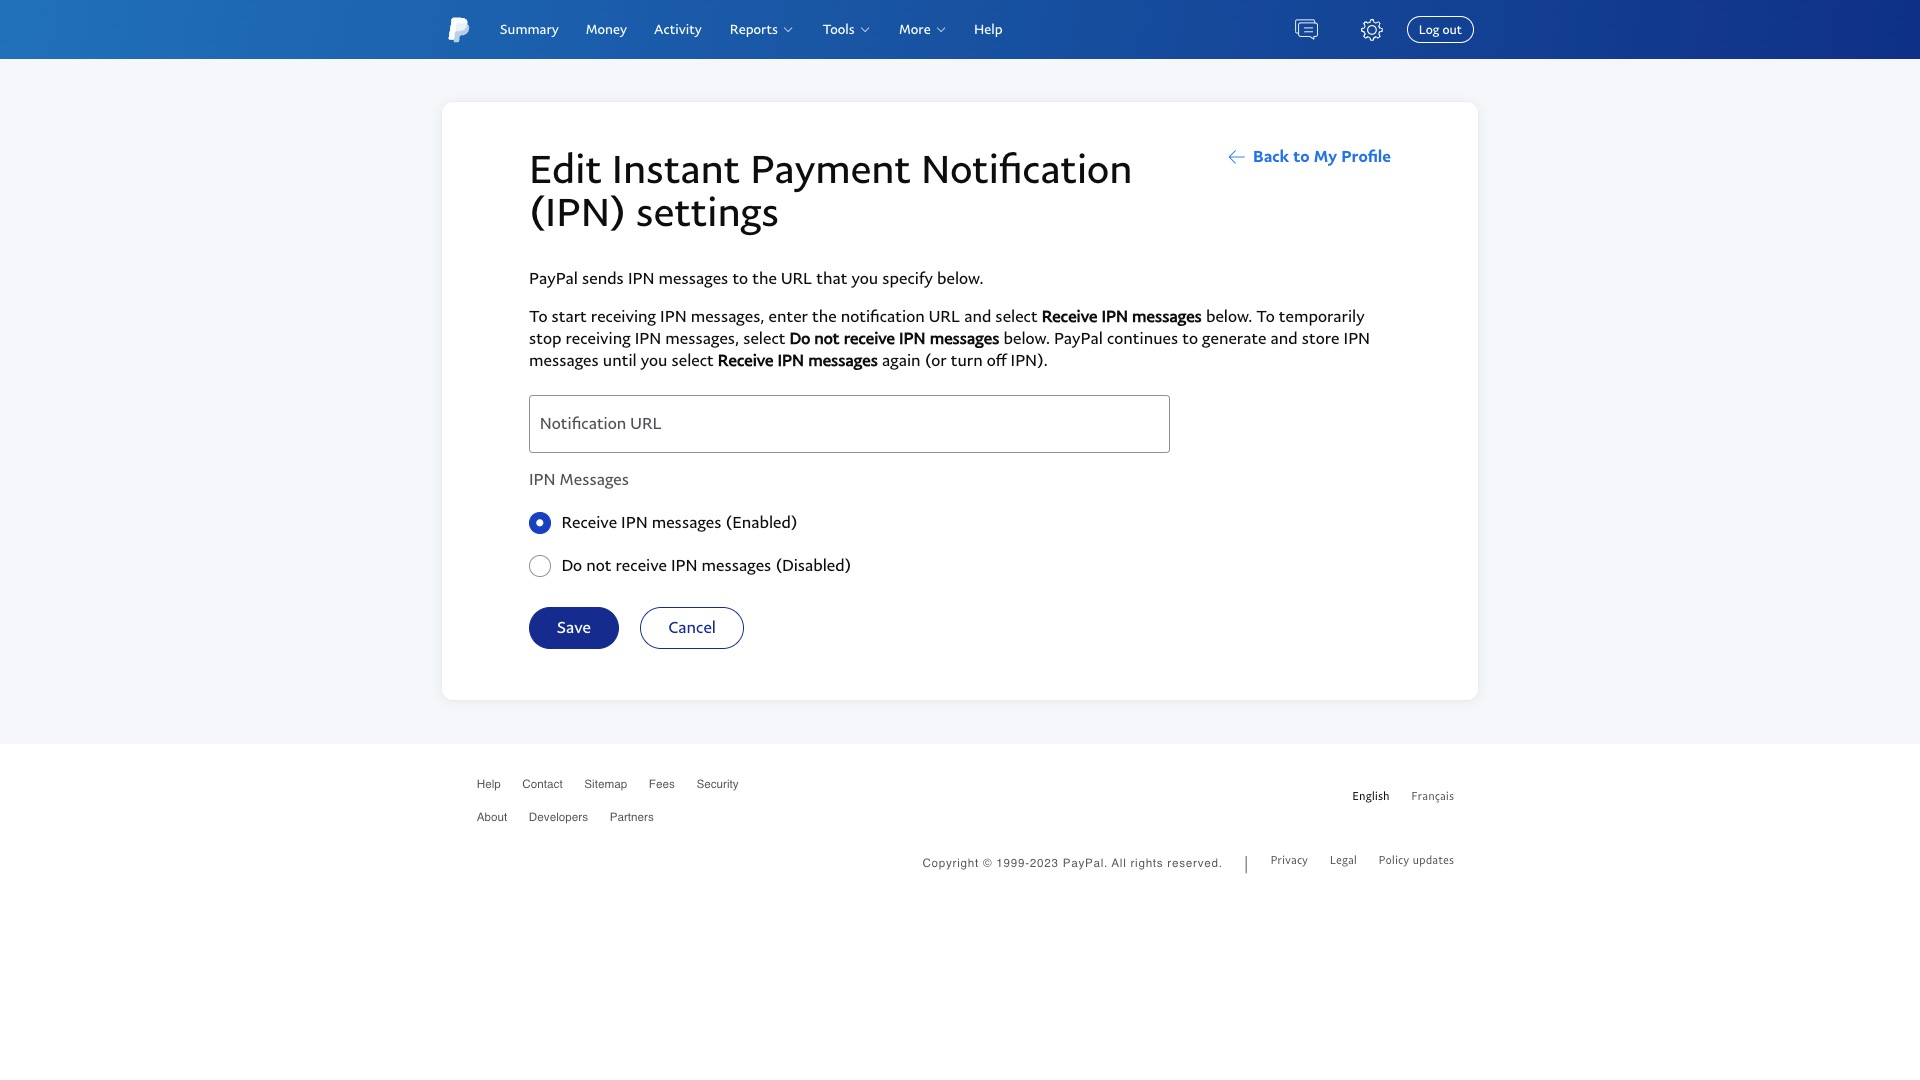Open the Legal link

click(1343, 860)
